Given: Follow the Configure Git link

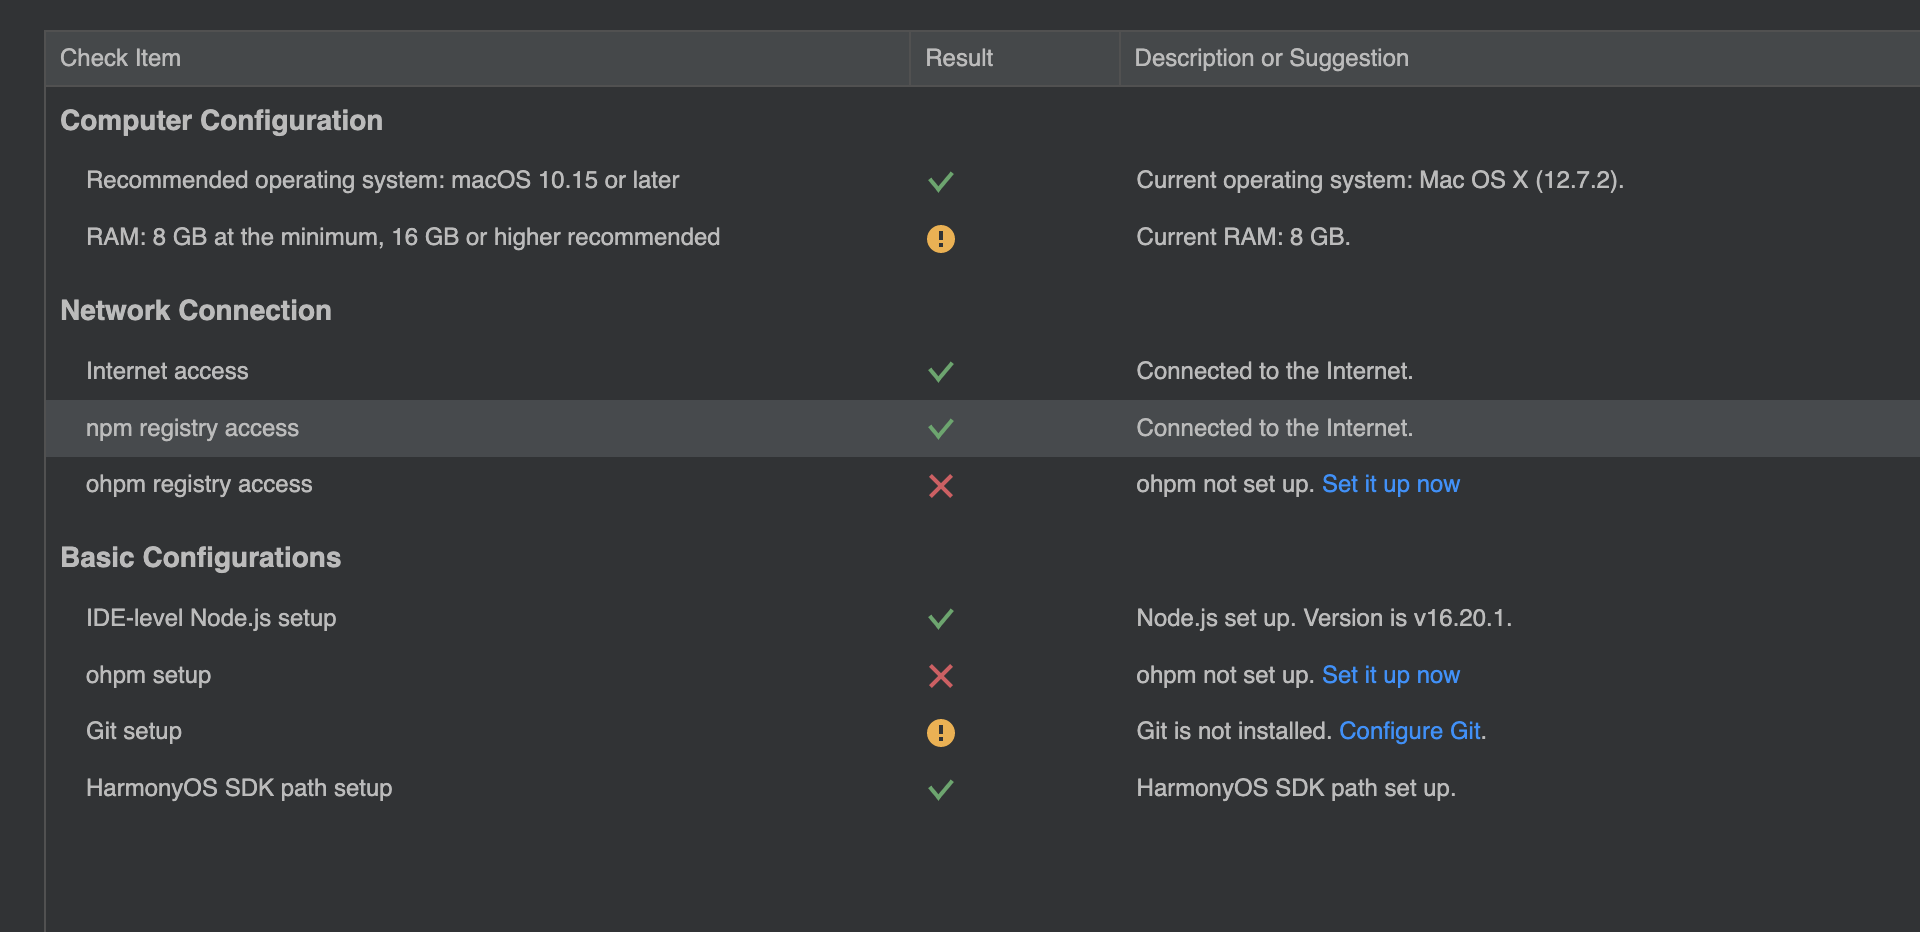Looking at the screenshot, I should 1409,731.
